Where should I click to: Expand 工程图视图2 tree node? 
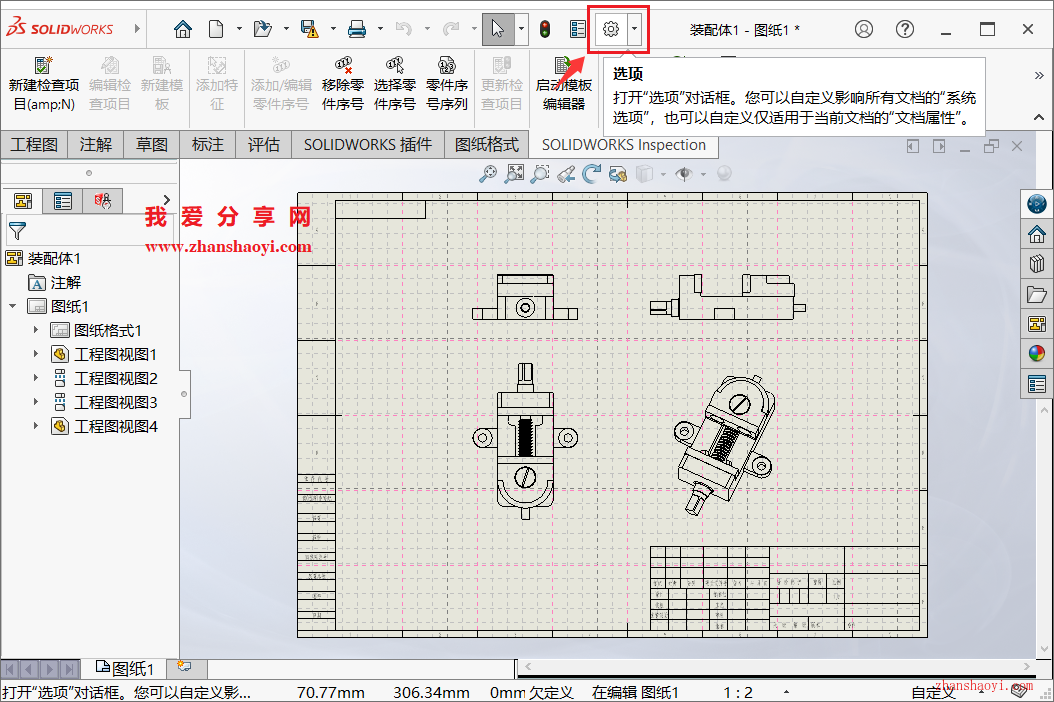[x=36, y=378]
